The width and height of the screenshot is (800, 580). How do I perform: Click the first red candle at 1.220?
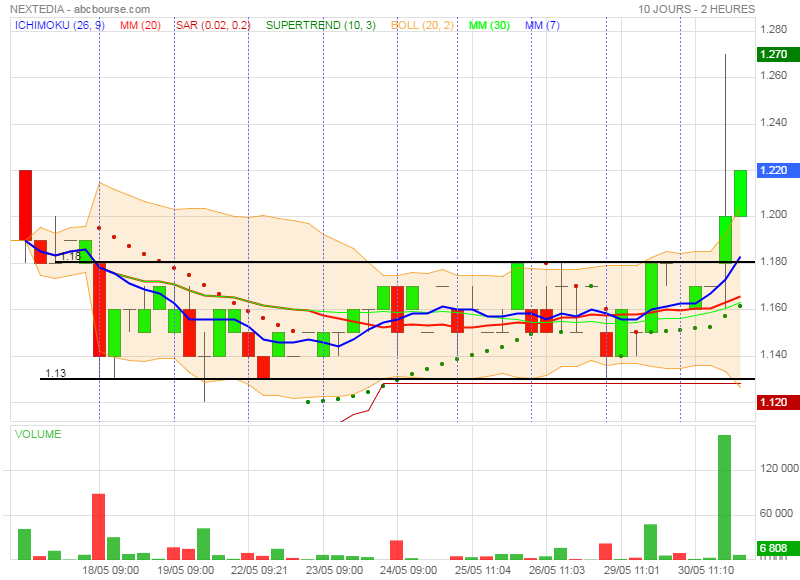(26, 205)
